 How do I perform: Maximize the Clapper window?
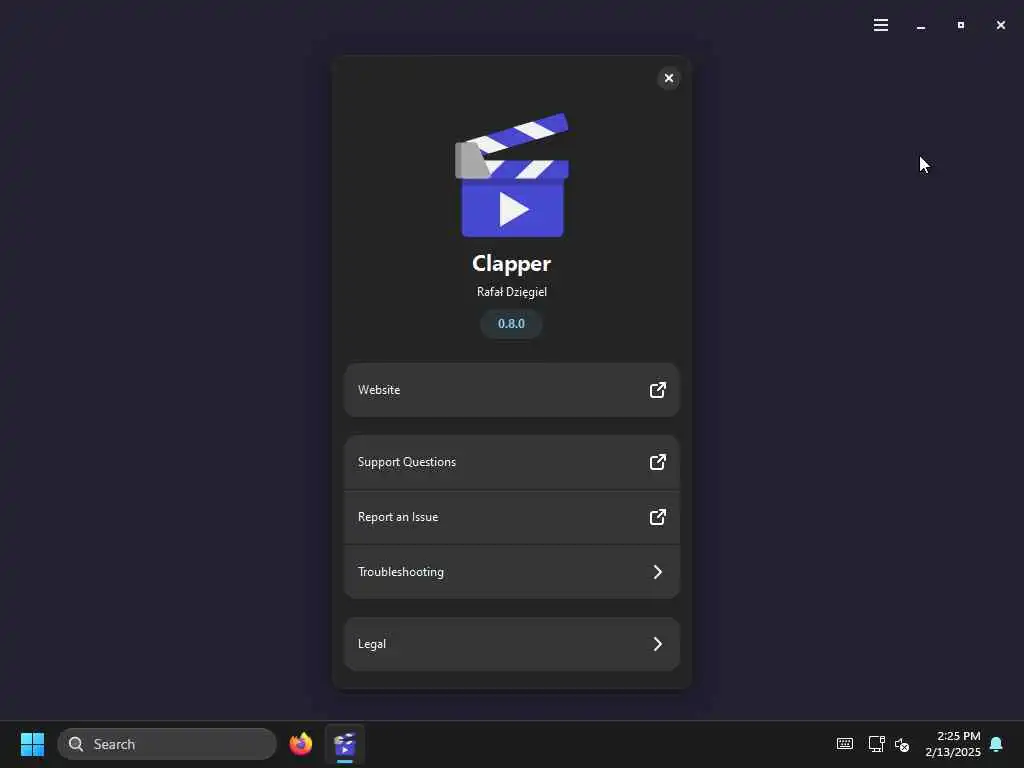click(961, 25)
